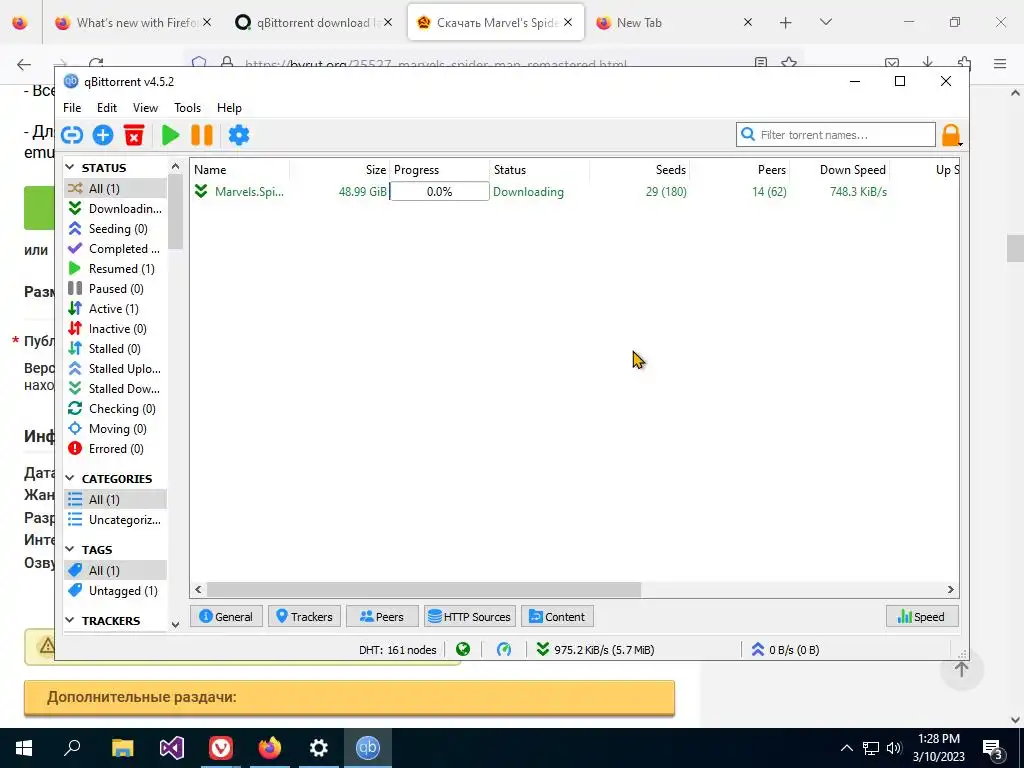Click the Add Torrent Link toolbar icon
This screenshot has width=1024, height=768.
tap(72, 135)
